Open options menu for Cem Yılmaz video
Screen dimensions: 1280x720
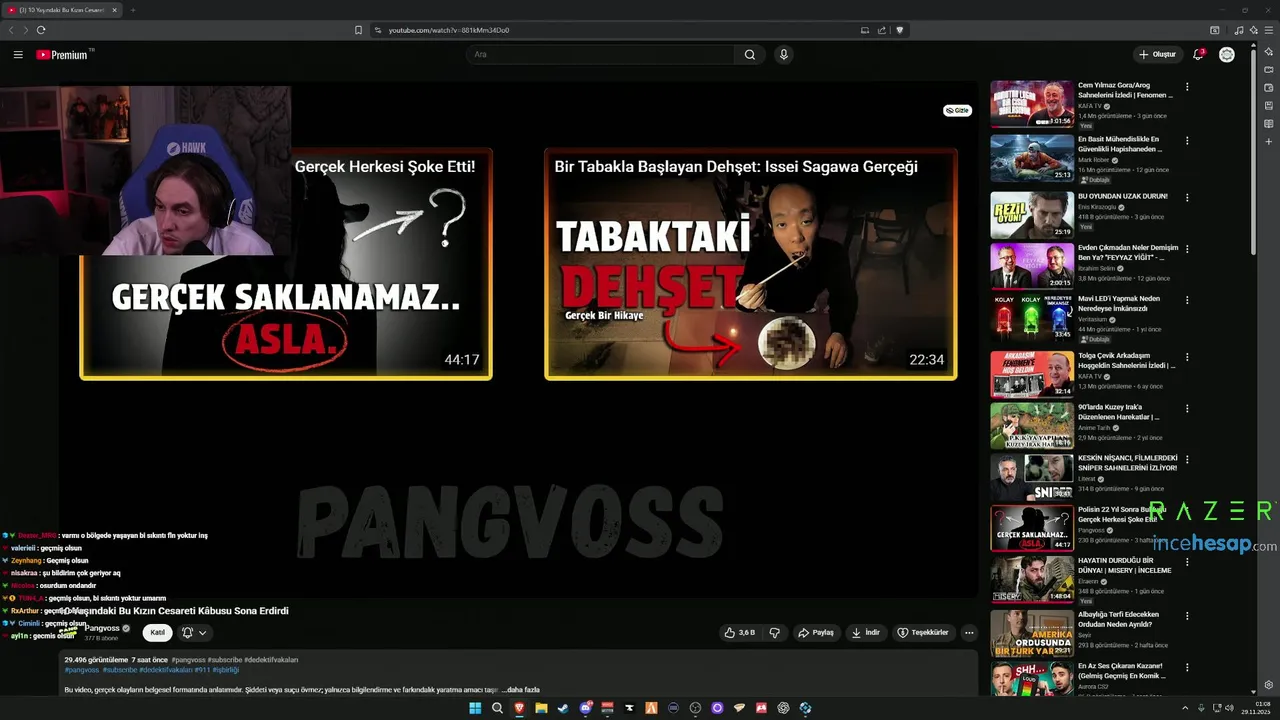[1187, 87]
